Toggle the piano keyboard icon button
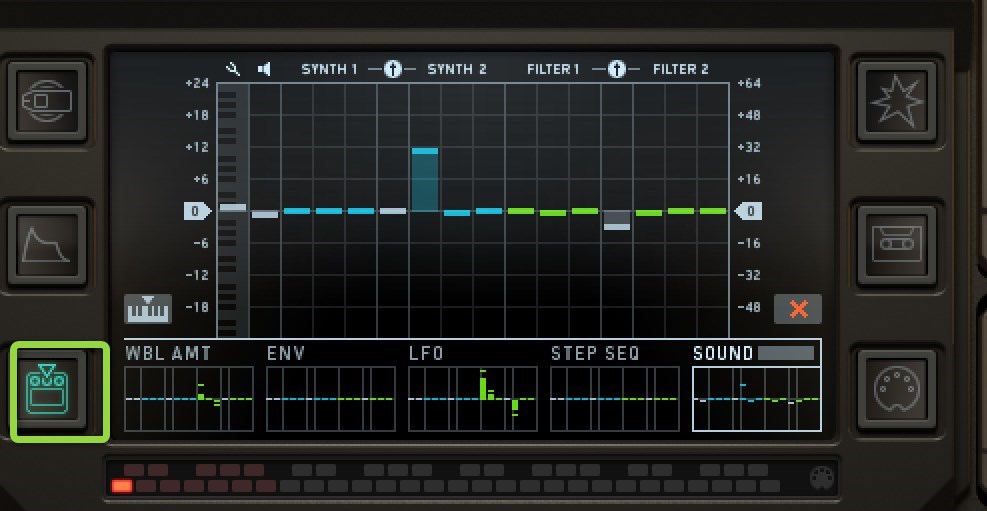 click(x=148, y=309)
